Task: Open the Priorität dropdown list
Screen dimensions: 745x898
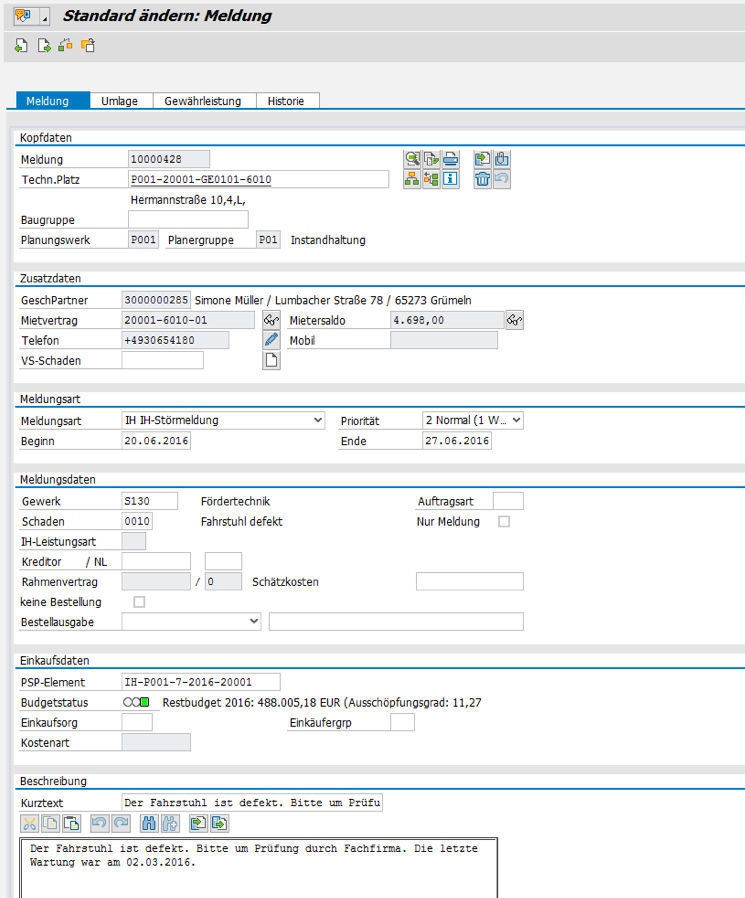Action: pyautogui.click(x=516, y=421)
